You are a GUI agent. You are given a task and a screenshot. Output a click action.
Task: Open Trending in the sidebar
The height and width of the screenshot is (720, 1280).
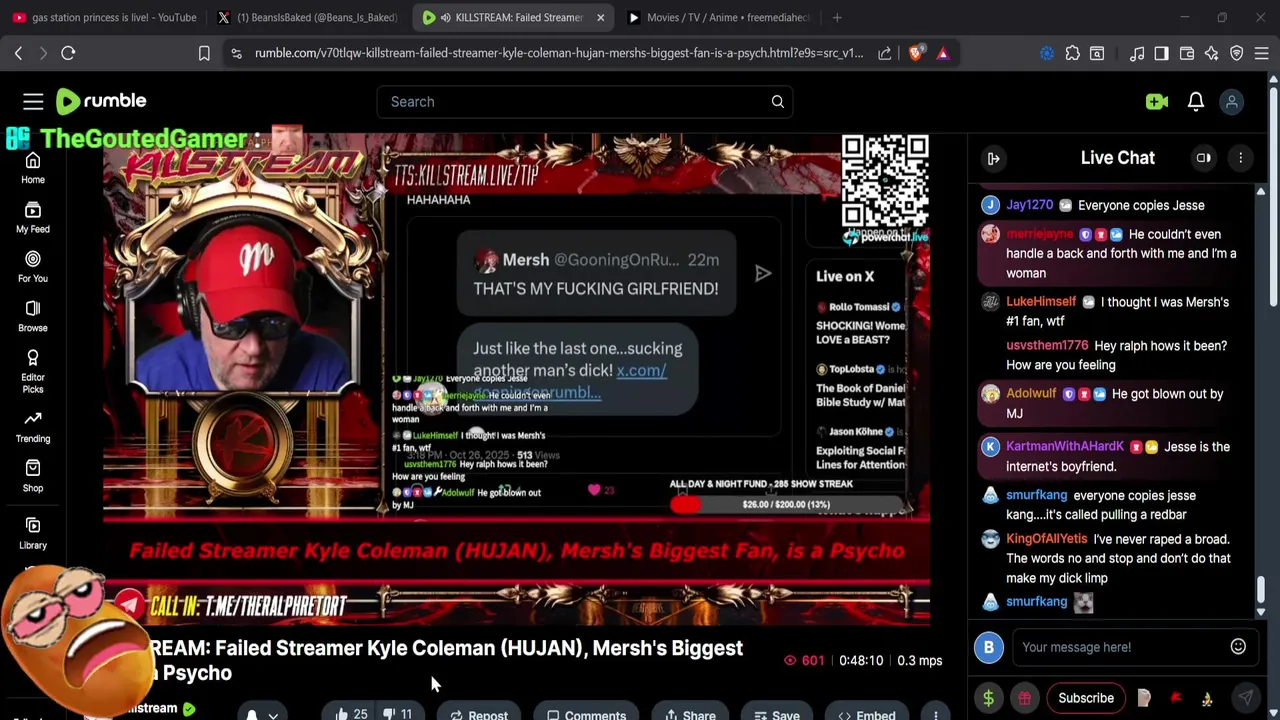(x=33, y=426)
